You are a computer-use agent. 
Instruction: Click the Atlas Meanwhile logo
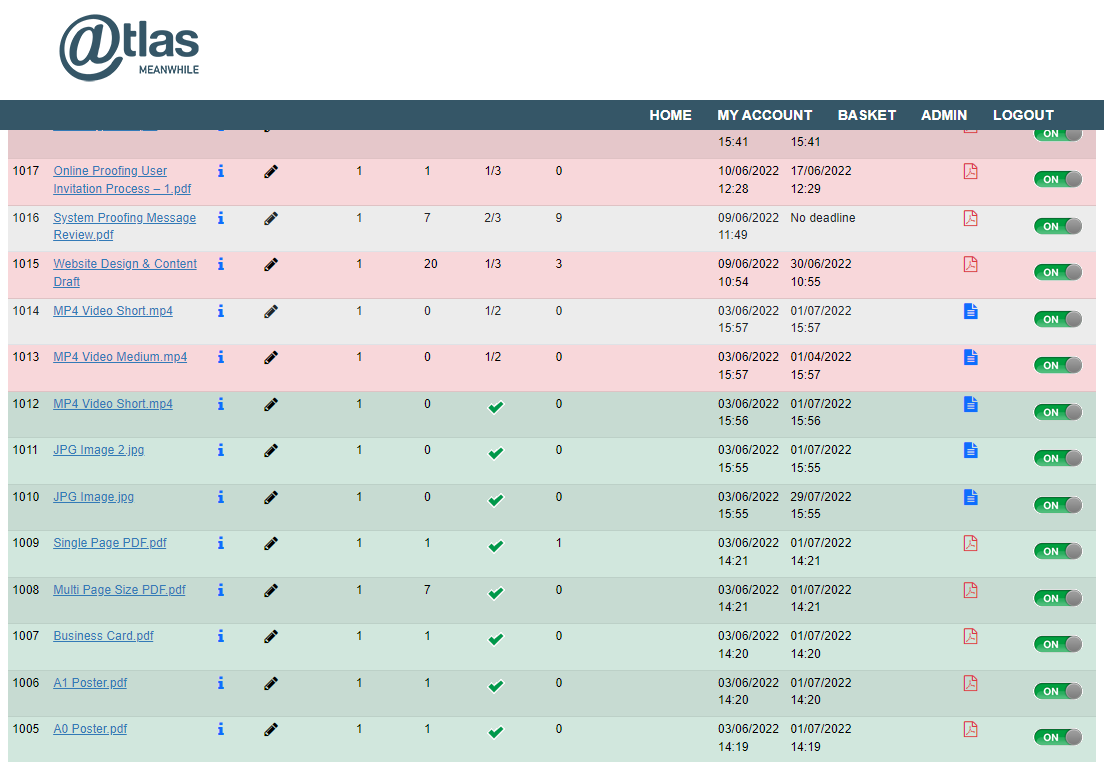pos(130,48)
